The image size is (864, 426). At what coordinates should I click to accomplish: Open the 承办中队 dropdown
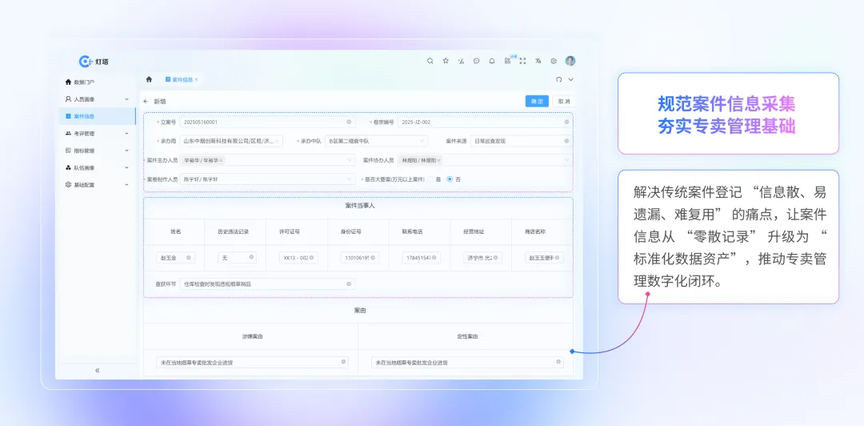(x=376, y=141)
